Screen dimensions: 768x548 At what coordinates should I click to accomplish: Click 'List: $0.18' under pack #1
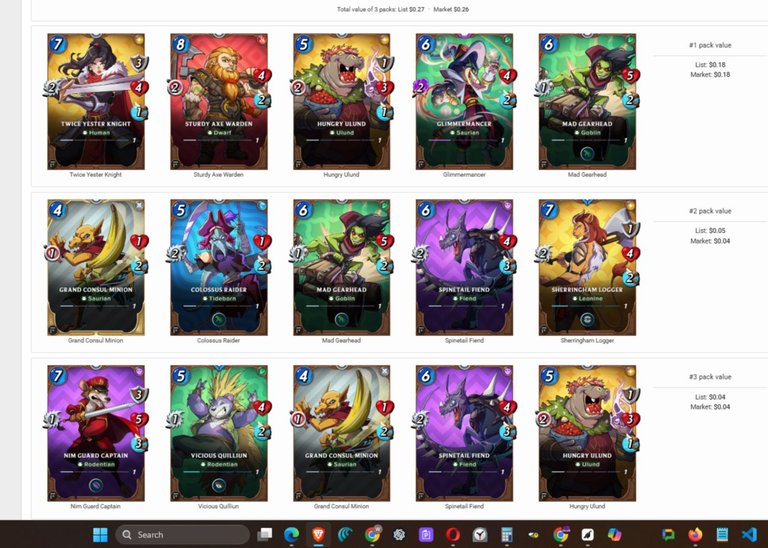[710, 65]
